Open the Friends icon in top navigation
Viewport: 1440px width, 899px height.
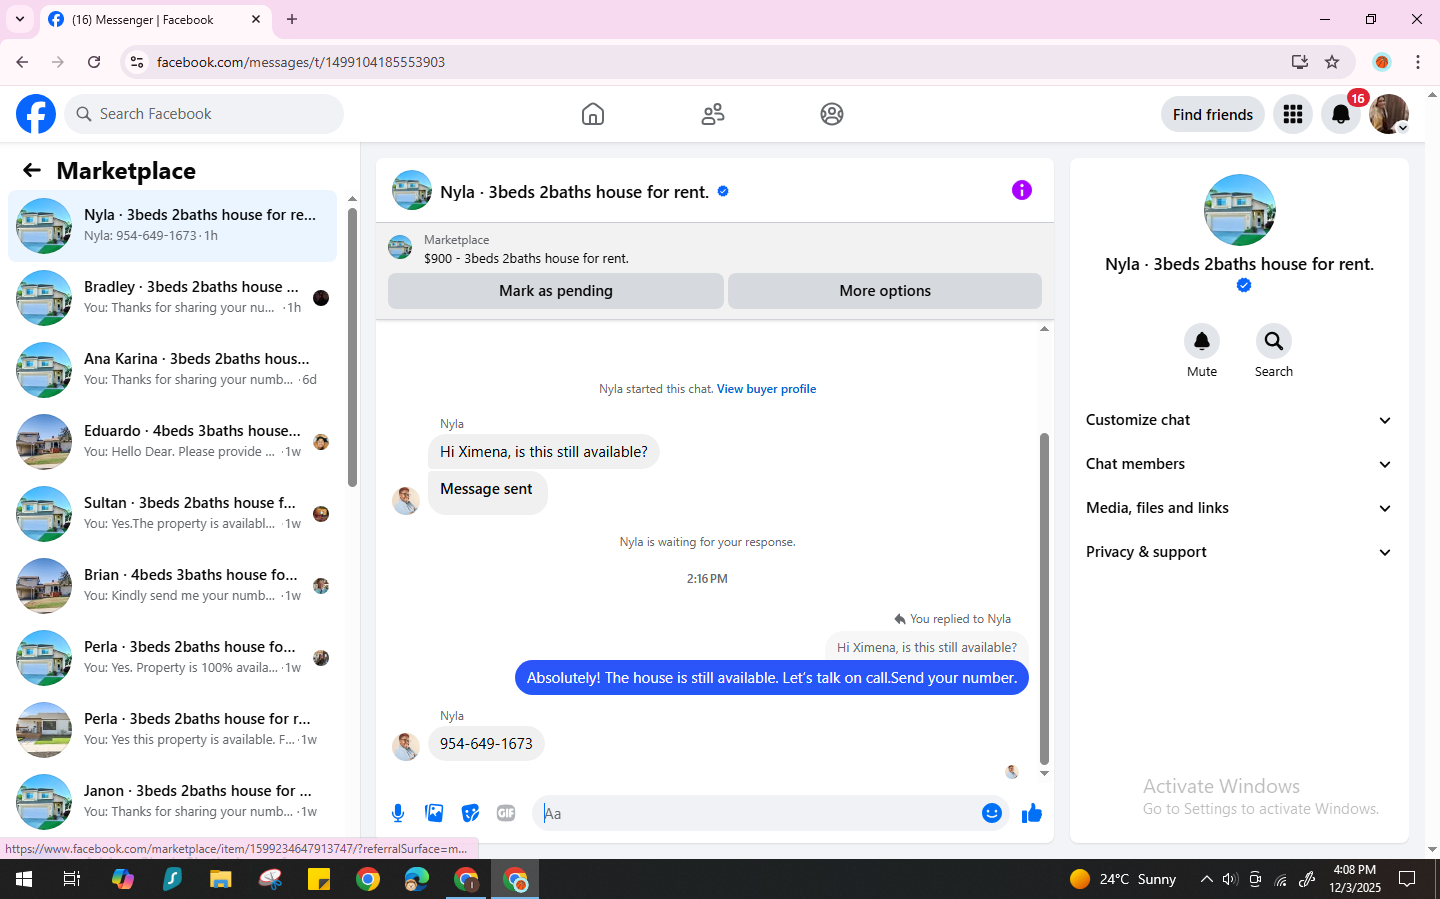713,114
